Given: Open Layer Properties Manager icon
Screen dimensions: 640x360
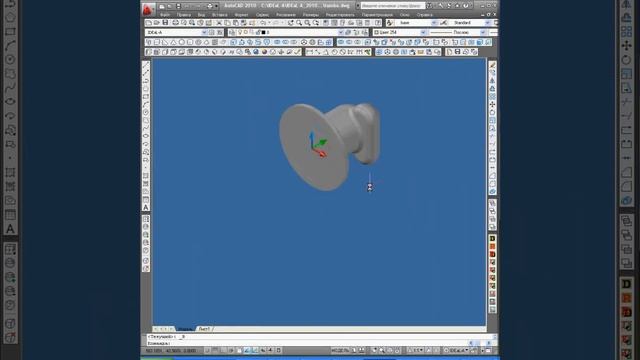Looking at the screenshot, I should point(232,32).
